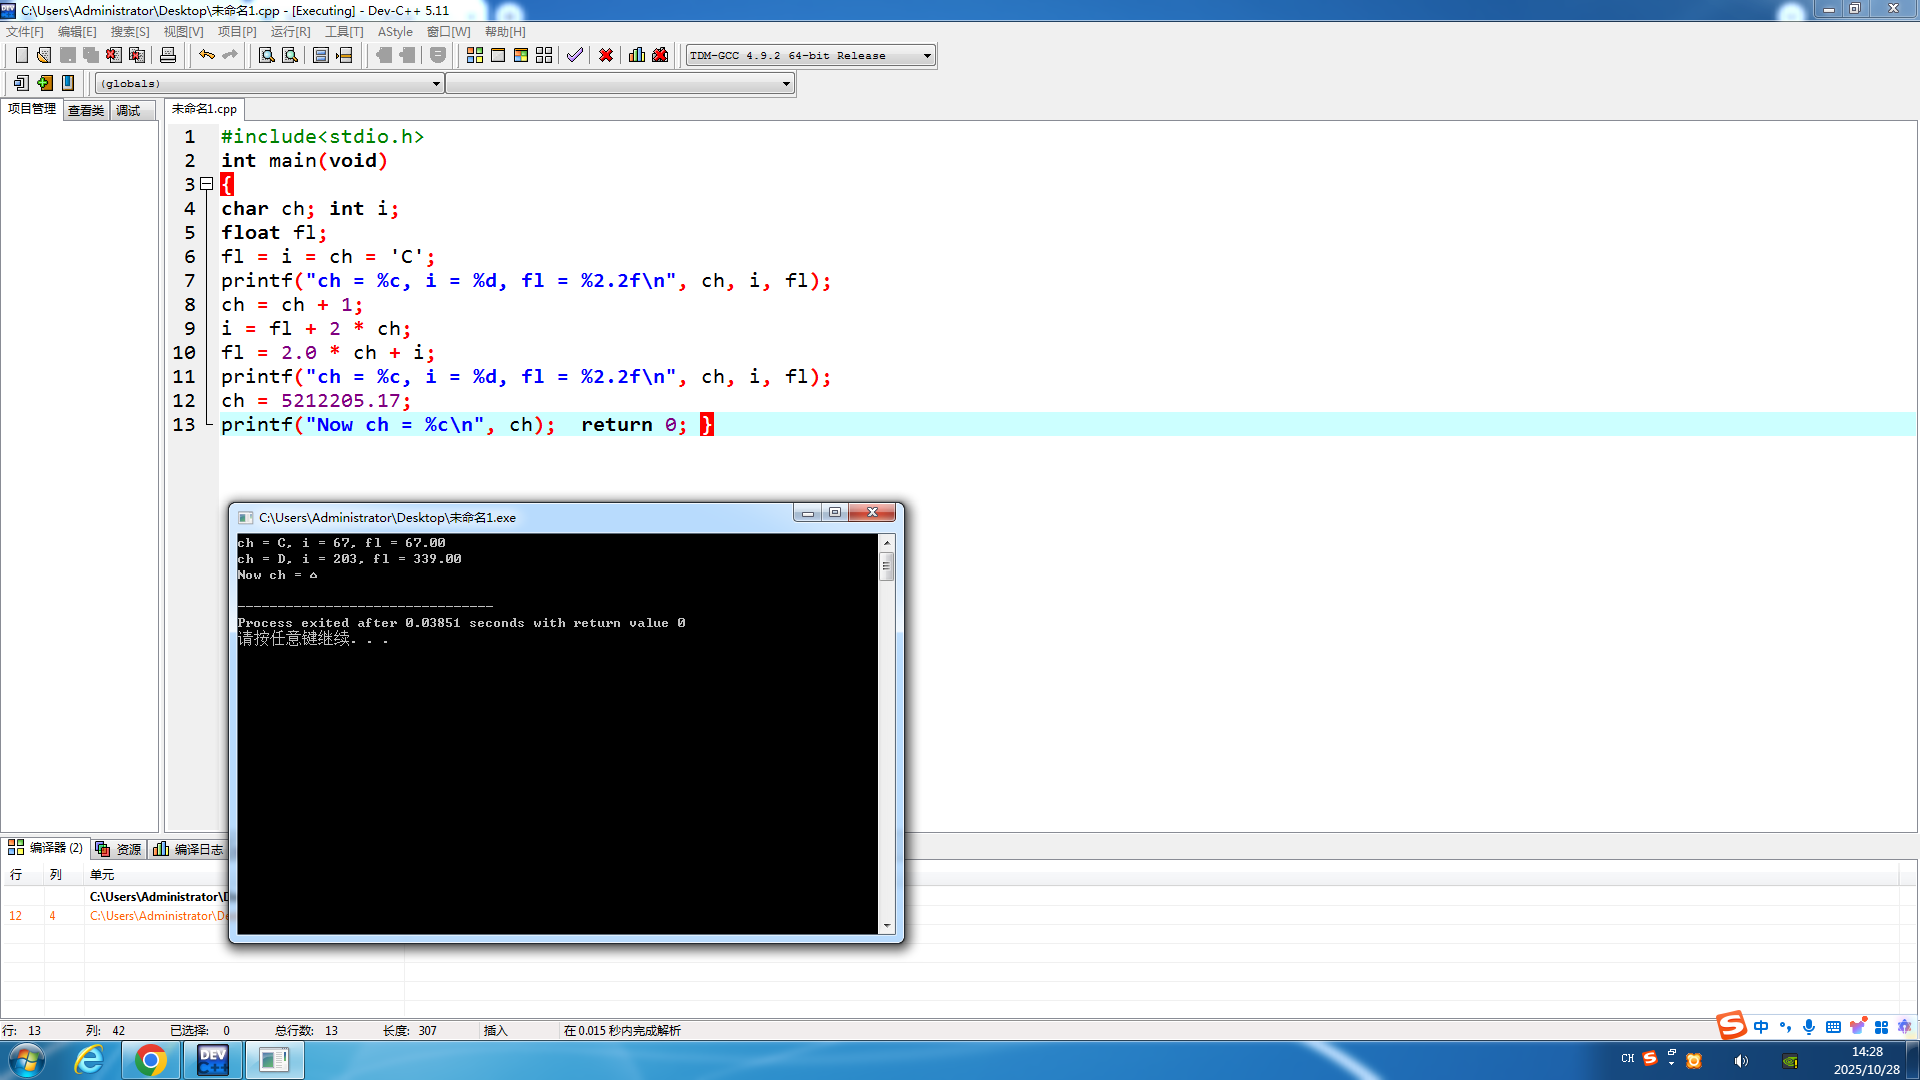1920x1080 pixels.
Task: Click the Find magnifier icon
Action: click(266, 55)
